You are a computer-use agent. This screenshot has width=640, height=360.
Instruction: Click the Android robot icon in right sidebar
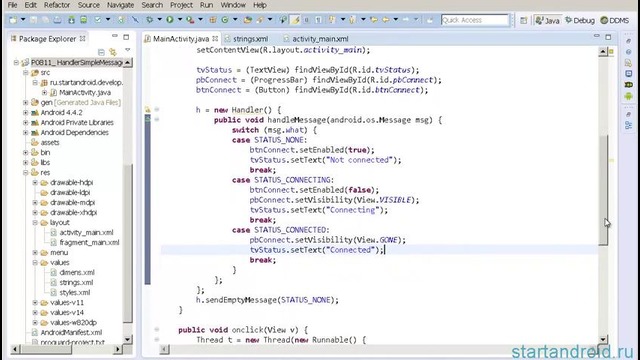629,96
